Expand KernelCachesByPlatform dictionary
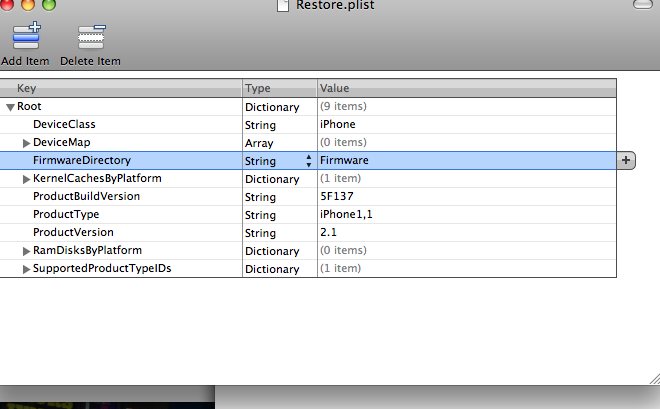 [26, 179]
